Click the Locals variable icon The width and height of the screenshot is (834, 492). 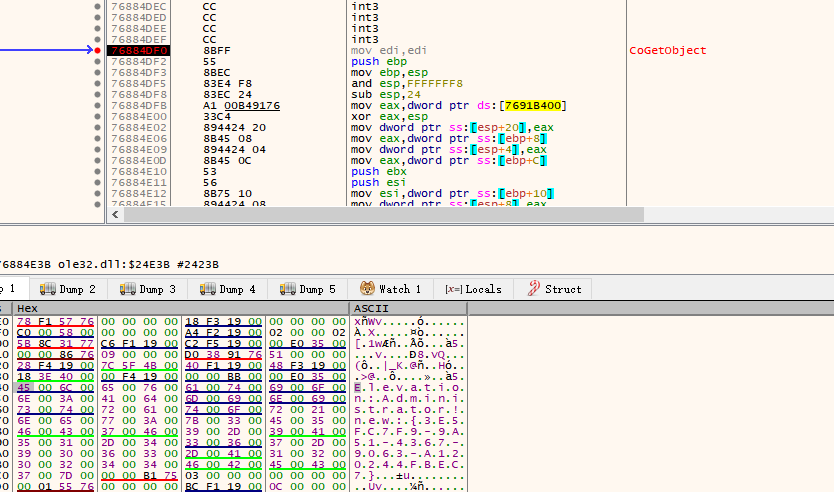[x=453, y=289]
